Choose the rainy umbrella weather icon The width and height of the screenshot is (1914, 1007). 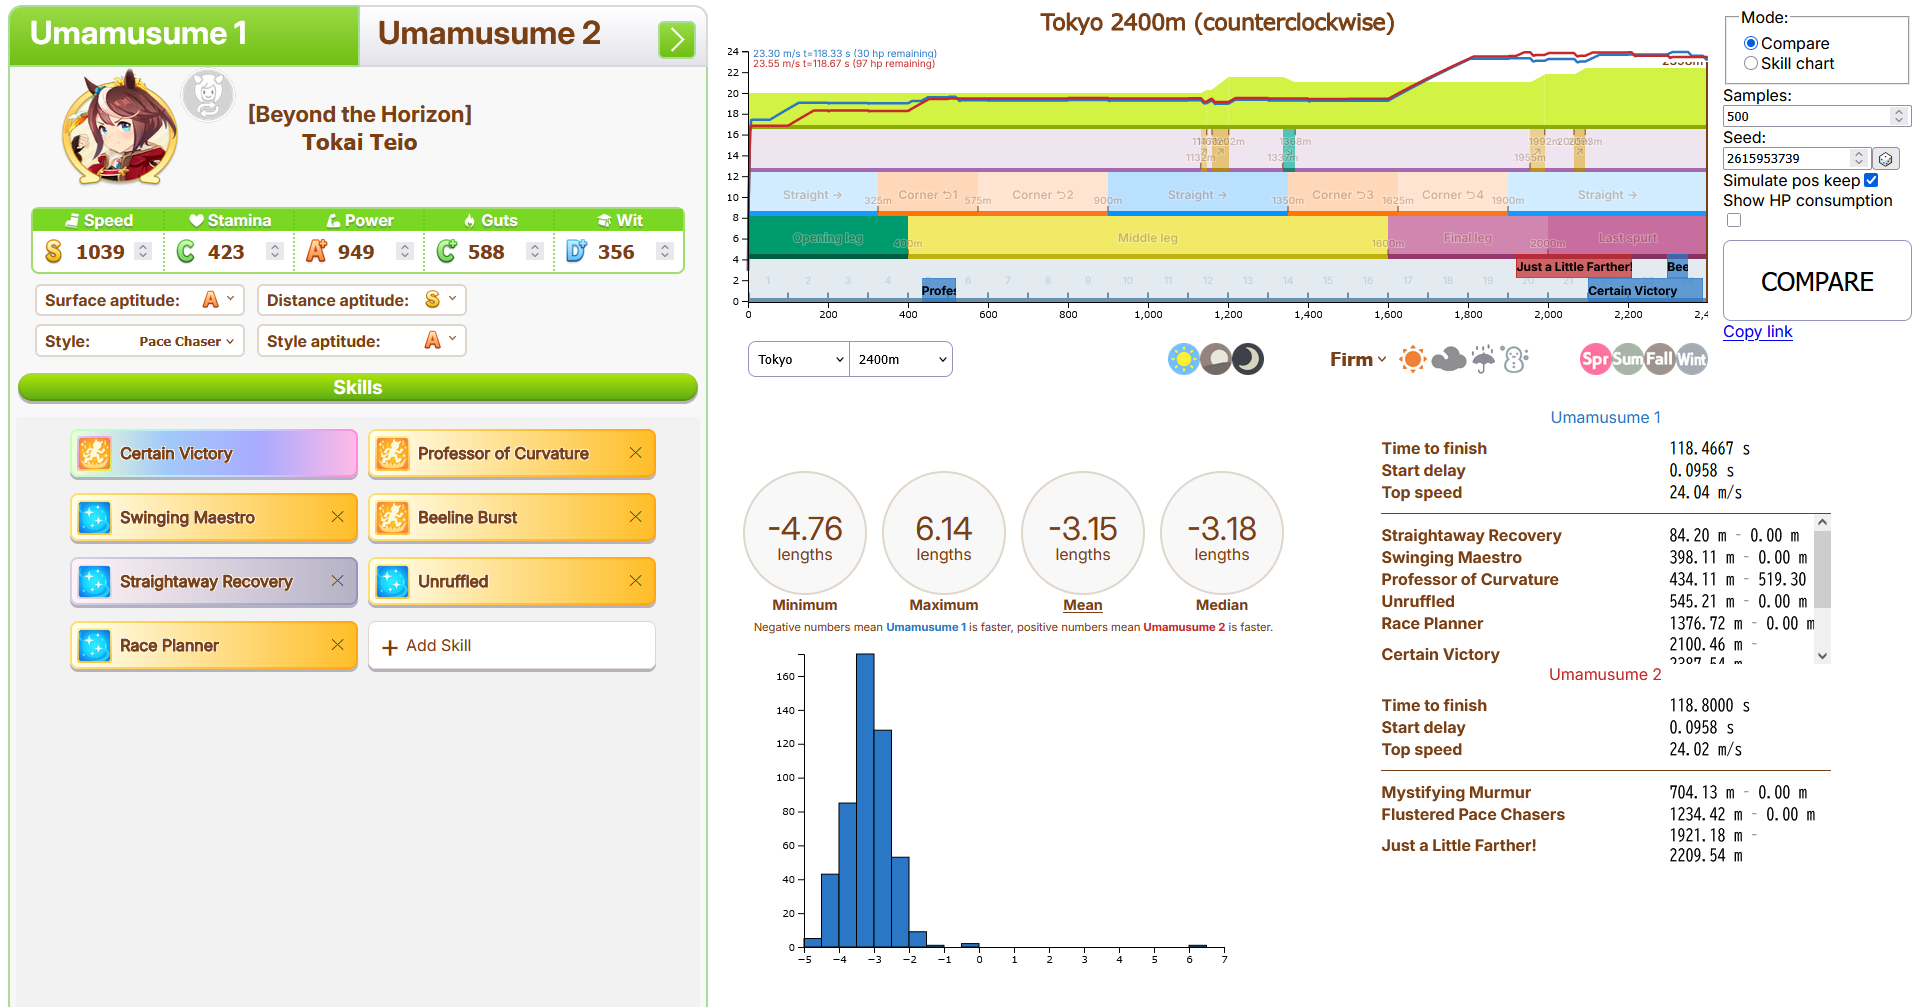click(1483, 359)
